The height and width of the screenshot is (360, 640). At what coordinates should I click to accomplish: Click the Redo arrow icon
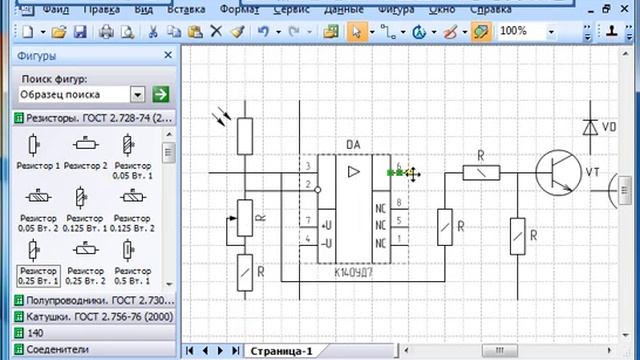click(x=294, y=31)
